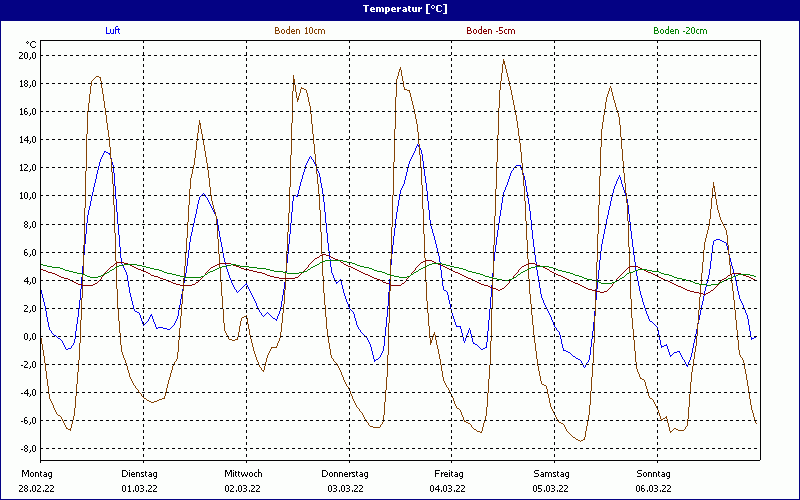
Task: Click the 'Montag' day label
Action: pyautogui.click(x=36, y=474)
